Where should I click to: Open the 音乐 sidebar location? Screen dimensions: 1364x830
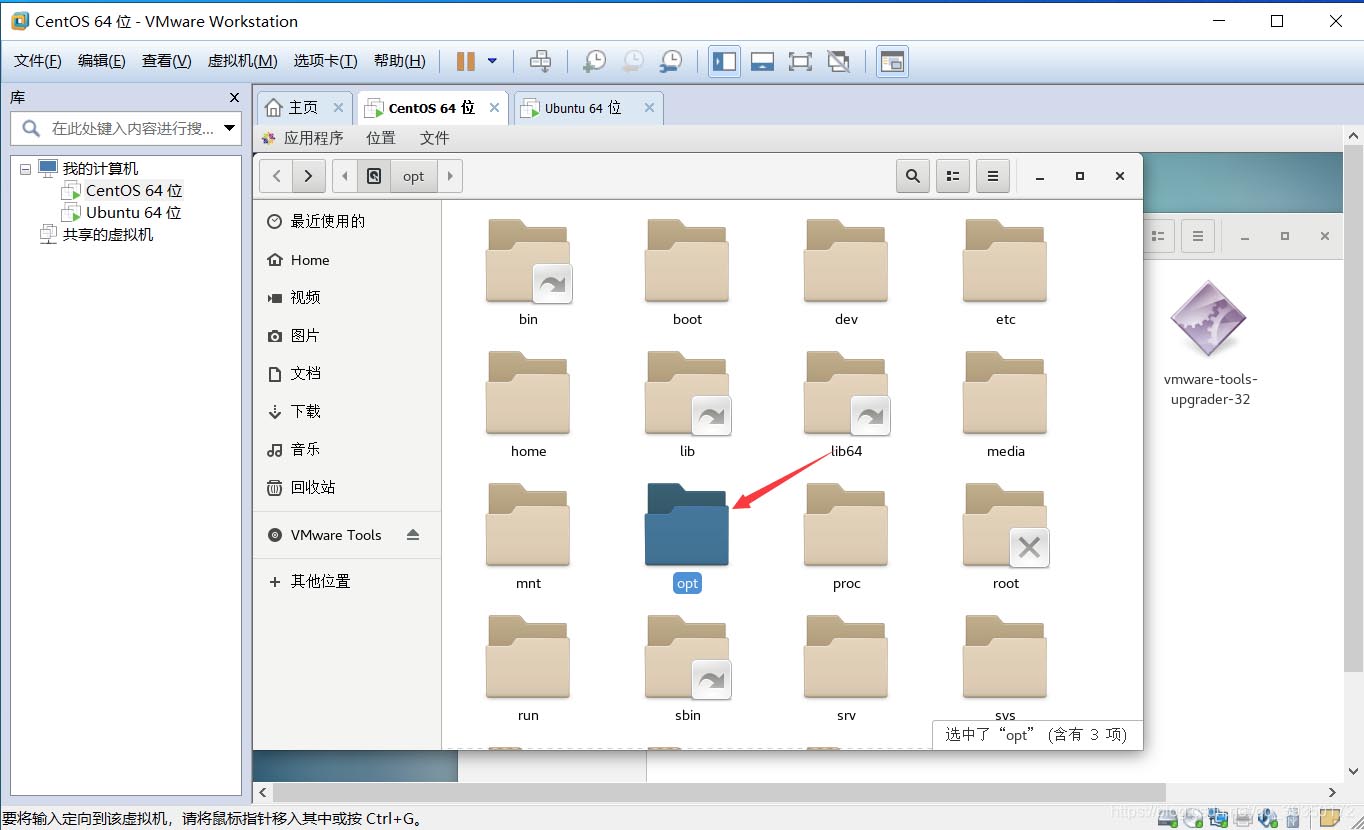click(347, 450)
